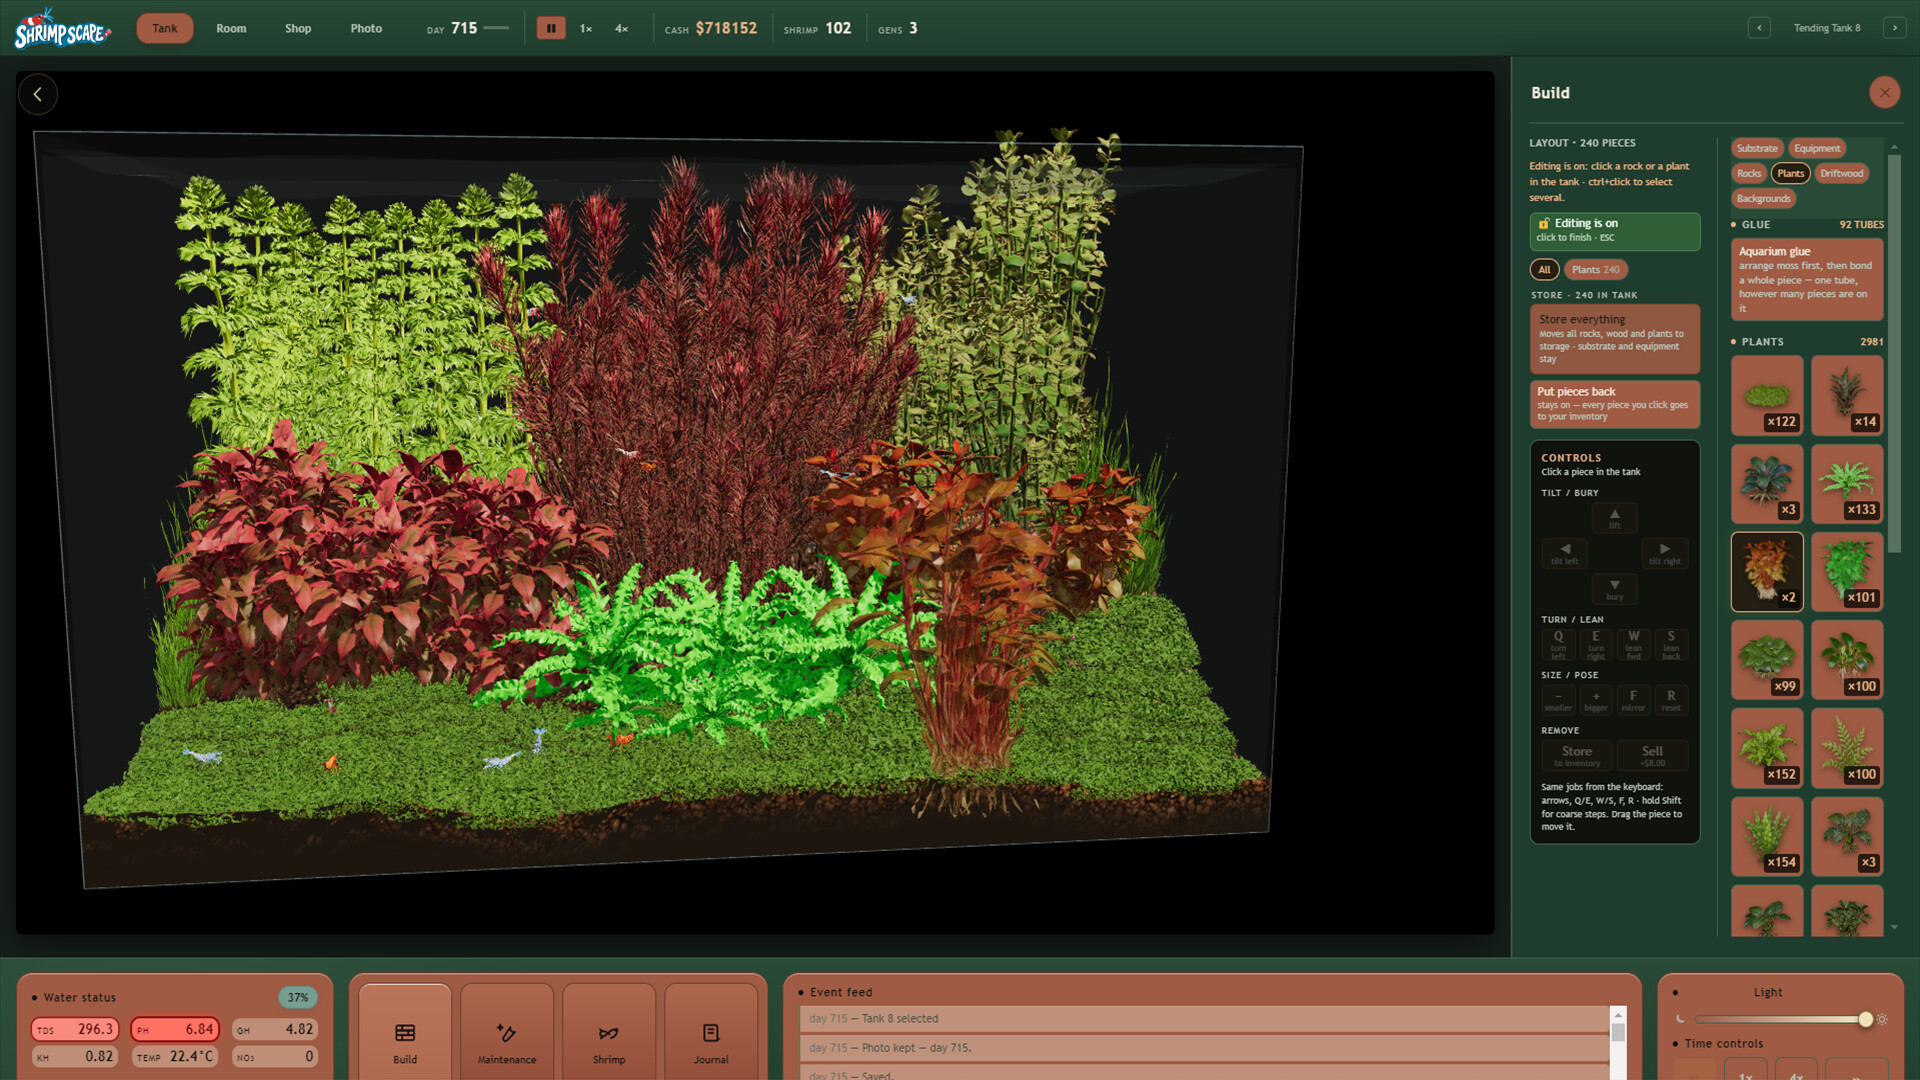The image size is (1920, 1080).
Task: Click the back arrow on tank view
Action: click(38, 94)
